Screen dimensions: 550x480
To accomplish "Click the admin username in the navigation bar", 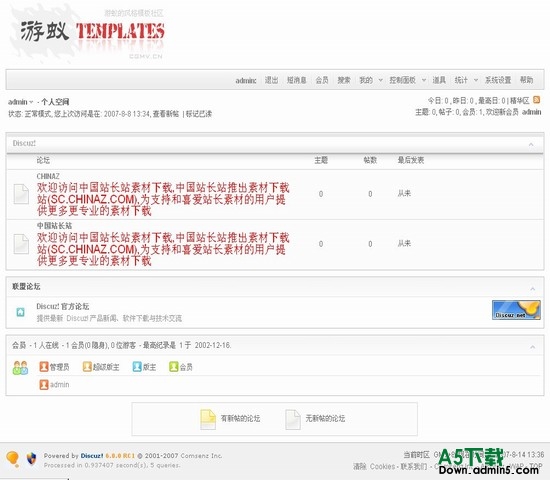I will [246, 81].
